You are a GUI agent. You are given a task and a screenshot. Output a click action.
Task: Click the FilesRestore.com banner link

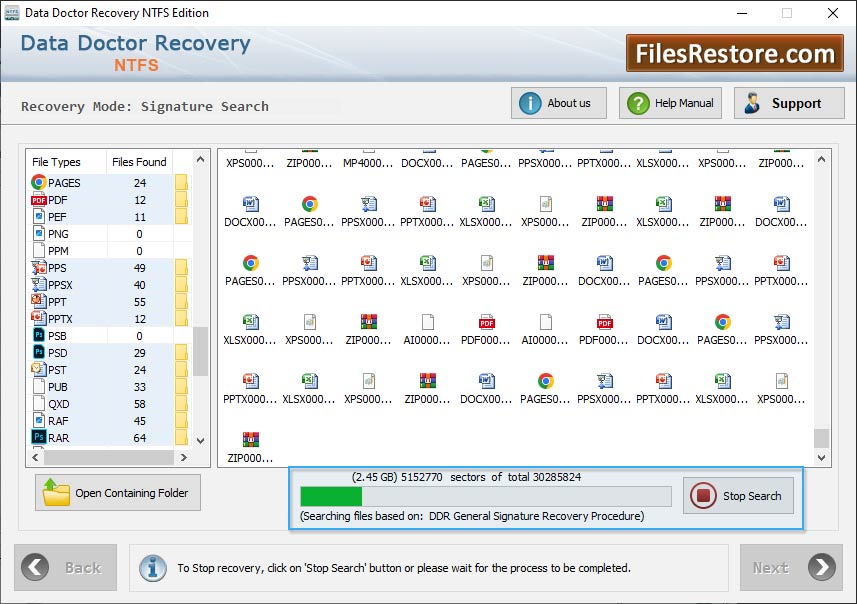[x=735, y=53]
